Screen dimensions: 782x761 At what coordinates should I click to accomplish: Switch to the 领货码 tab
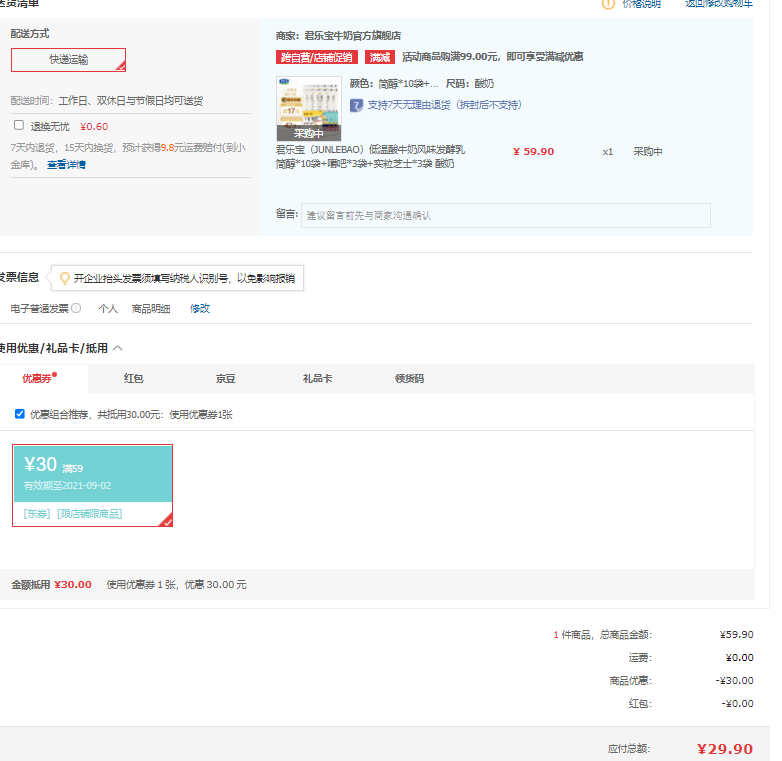pos(409,379)
